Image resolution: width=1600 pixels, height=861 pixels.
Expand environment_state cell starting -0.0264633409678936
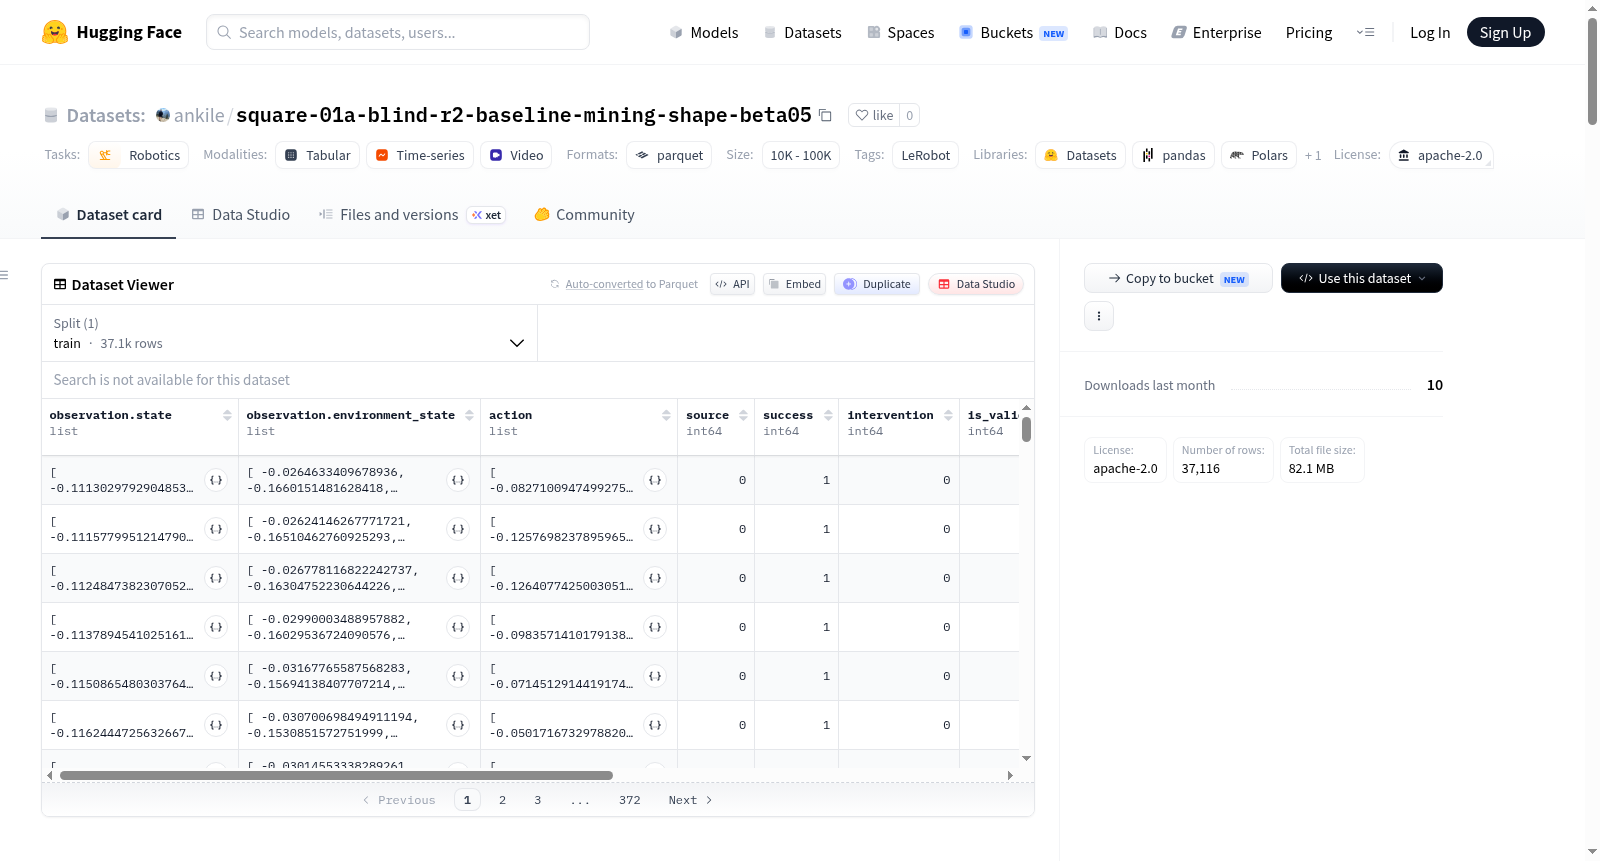(458, 480)
